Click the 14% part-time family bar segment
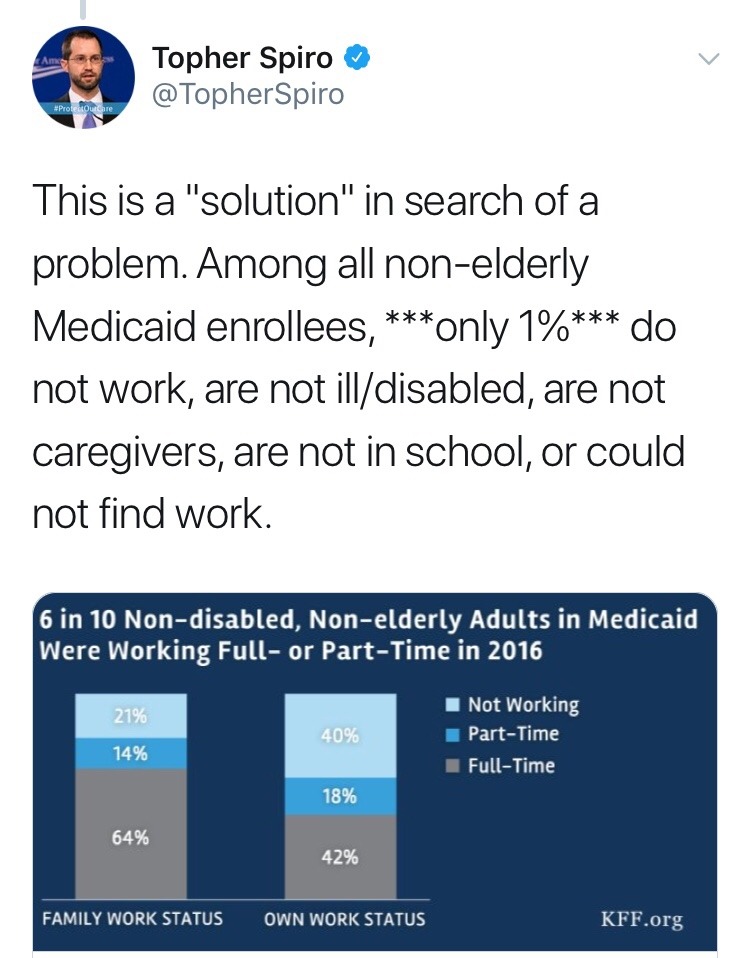 coord(131,753)
